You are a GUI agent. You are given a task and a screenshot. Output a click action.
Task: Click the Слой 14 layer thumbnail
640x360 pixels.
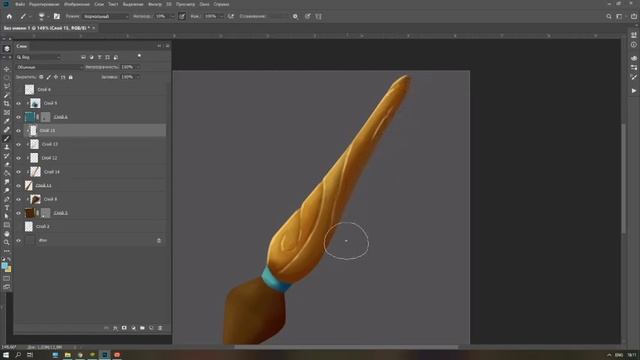(x=36, y=172)
